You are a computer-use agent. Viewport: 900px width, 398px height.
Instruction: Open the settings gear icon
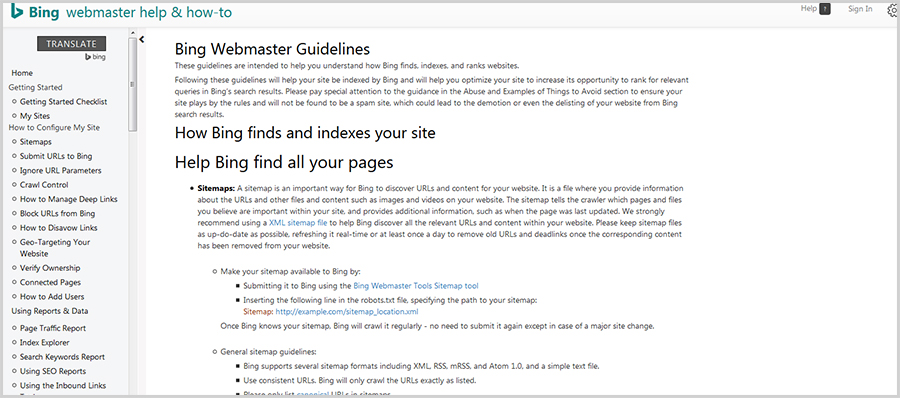[x=893, y=10]
